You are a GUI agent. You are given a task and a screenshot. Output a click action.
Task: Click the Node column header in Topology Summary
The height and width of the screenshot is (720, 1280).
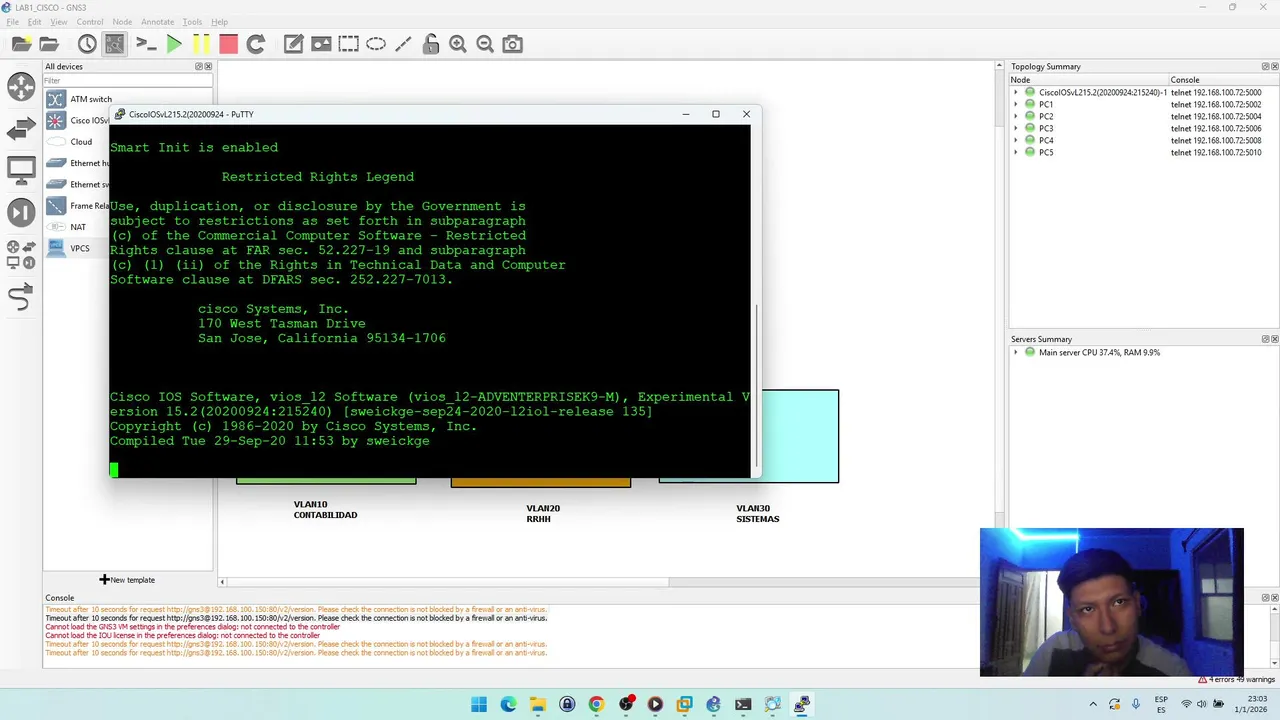1088,80
